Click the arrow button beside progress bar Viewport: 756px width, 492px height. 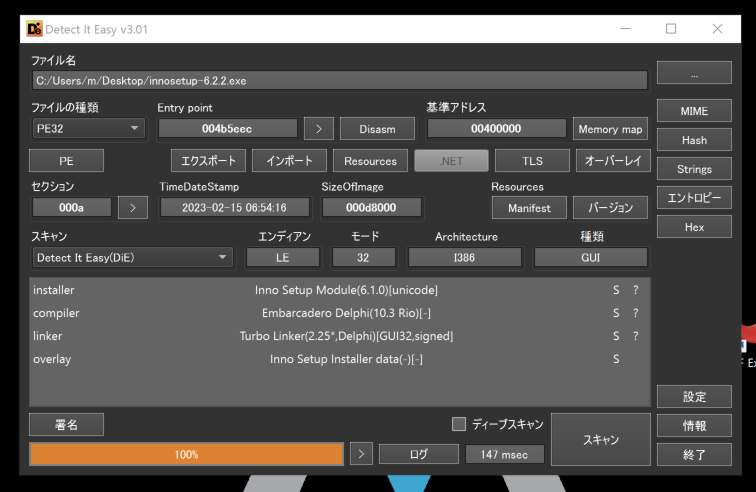tap(361, 454)
